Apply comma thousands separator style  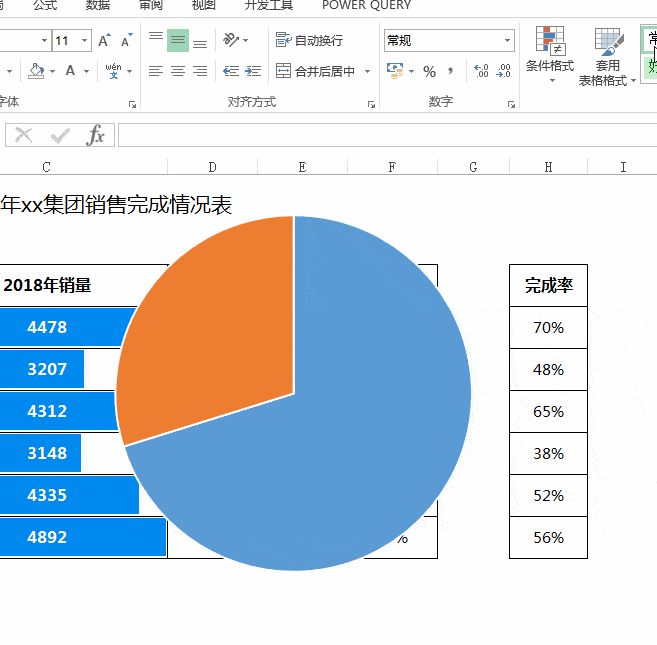(x=450, y=71)
